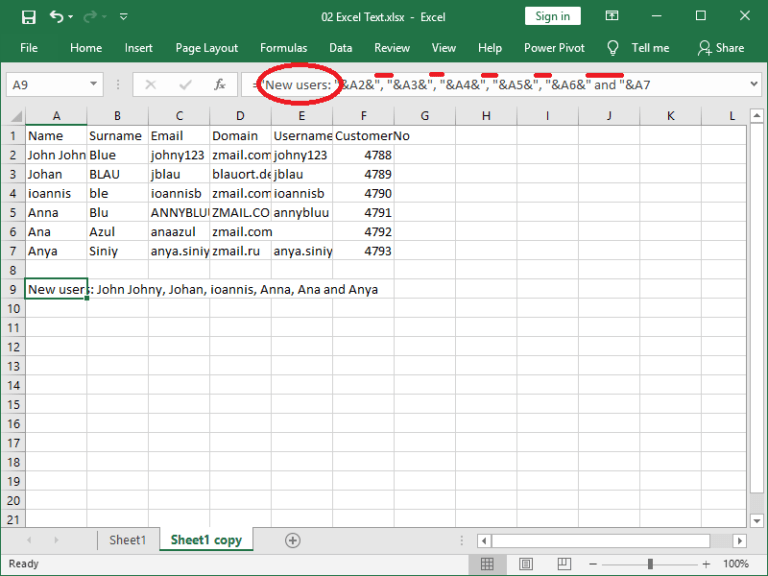Click the Select All corner triangle
This screenshot has width=768, height=576.
click(x=16, y=116)
